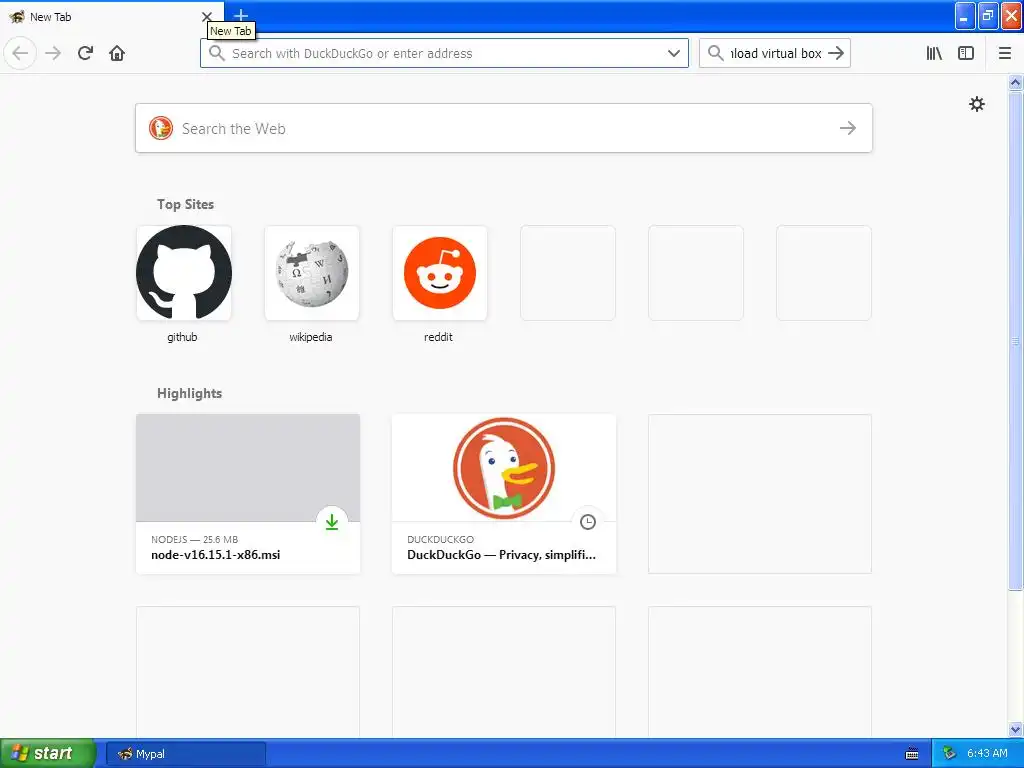
Task: Select the Mypal taskbar button
Action: pyautogui.click(x=186, y=754)
